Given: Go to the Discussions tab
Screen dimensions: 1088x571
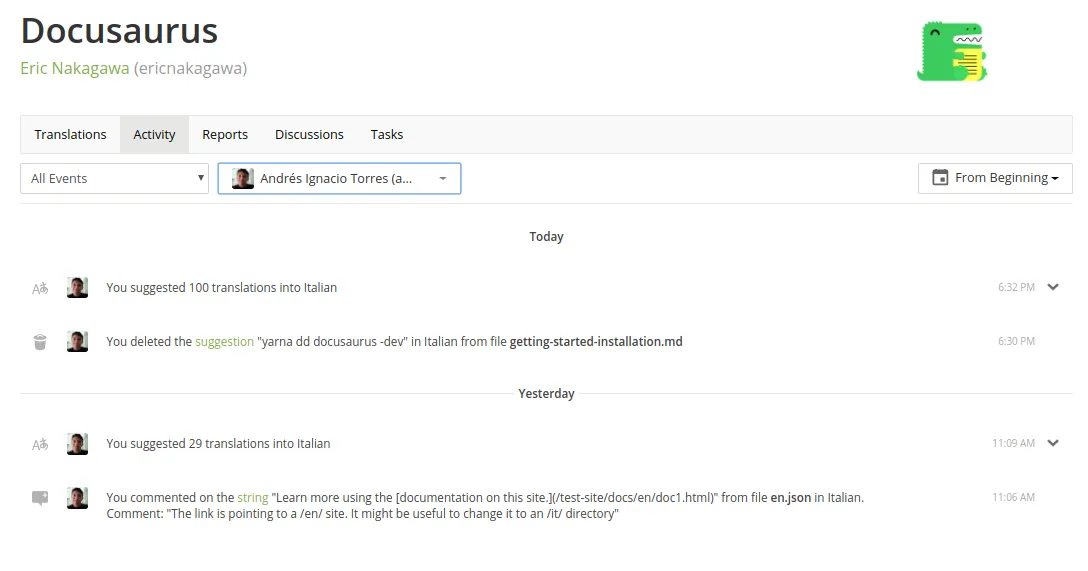Looking at the screenshot, I should click(309, 135).
